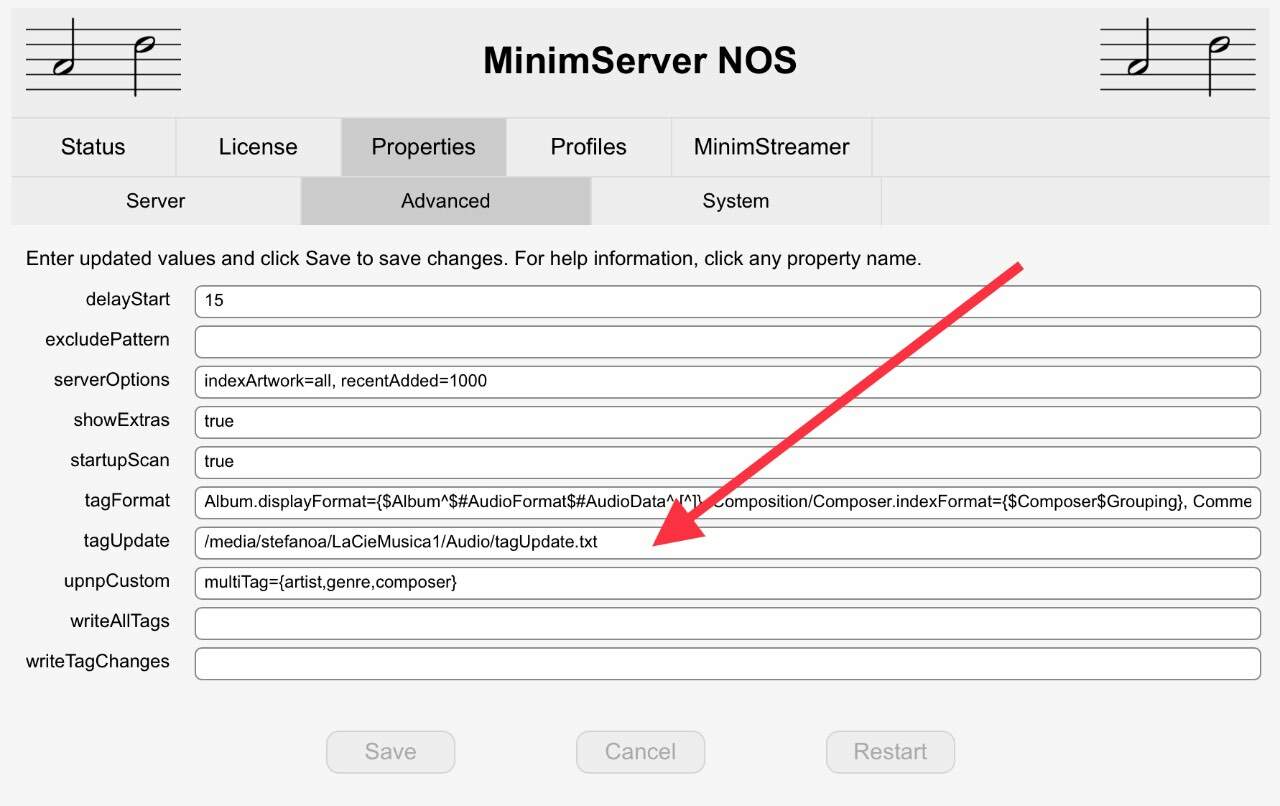Open the MinimStreamer tab
This screenshot has height=806, width=1280.
point(772,147)
